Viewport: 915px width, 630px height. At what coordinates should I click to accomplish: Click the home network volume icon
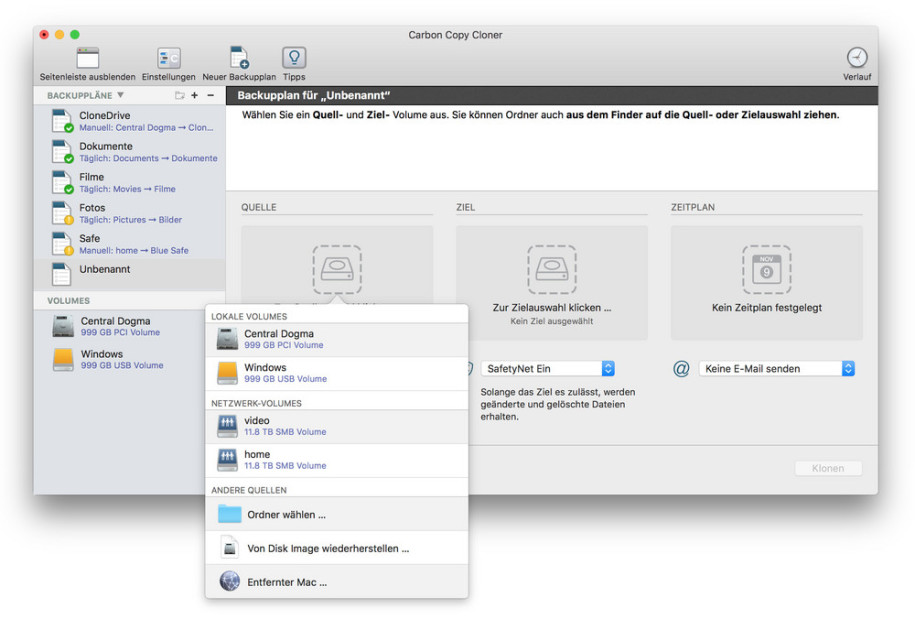(227, 460)
